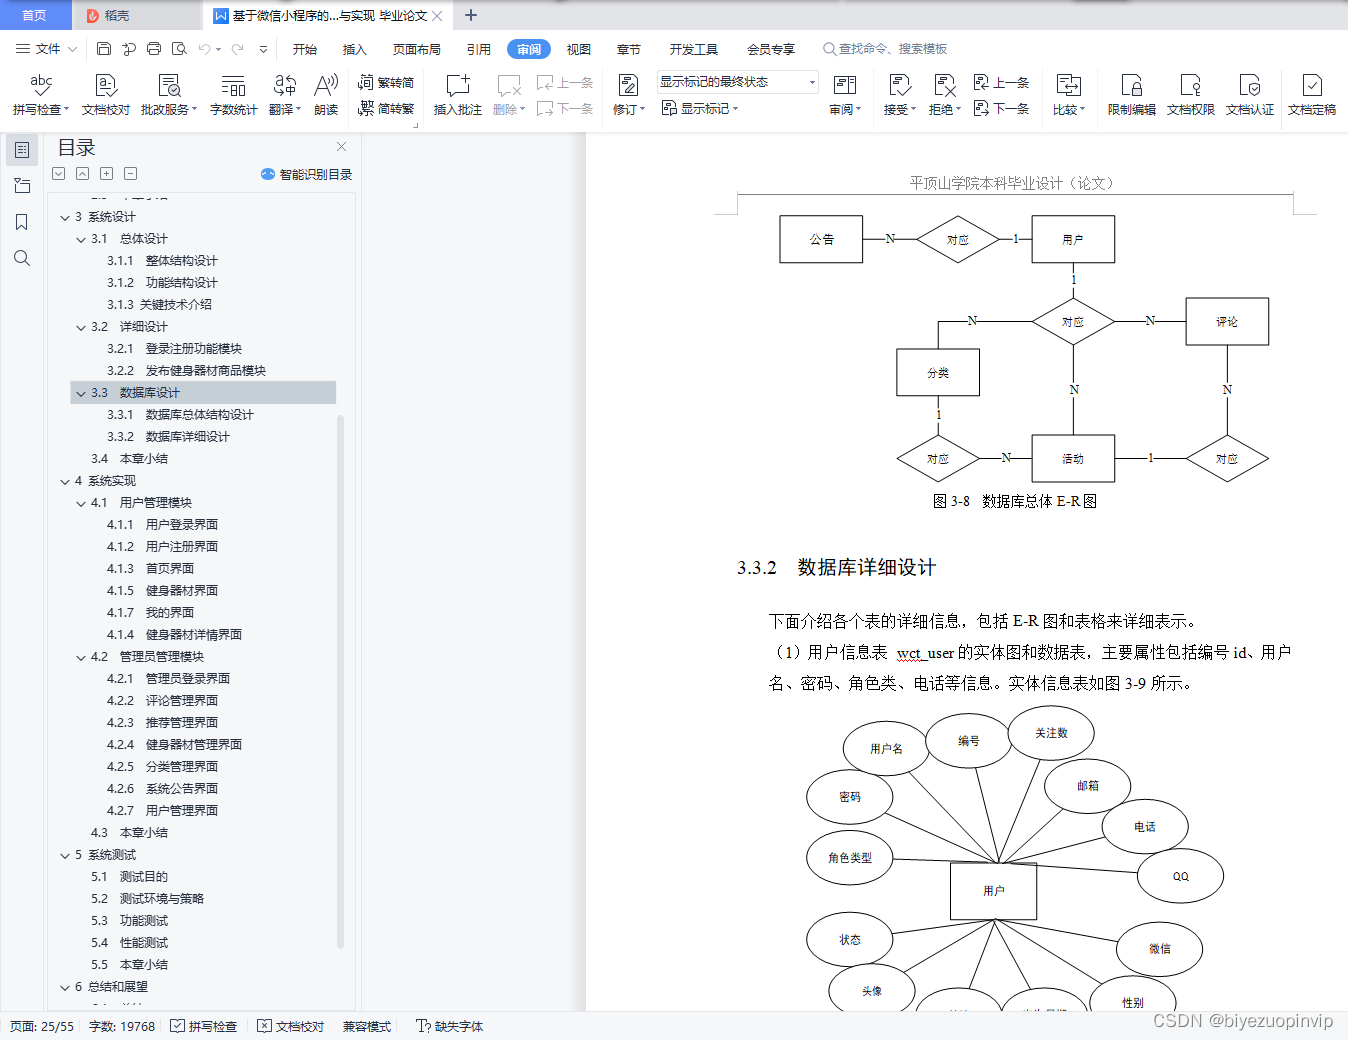
Task: Click 智能识别目录 smart TOC button
Action: point(306,174)
